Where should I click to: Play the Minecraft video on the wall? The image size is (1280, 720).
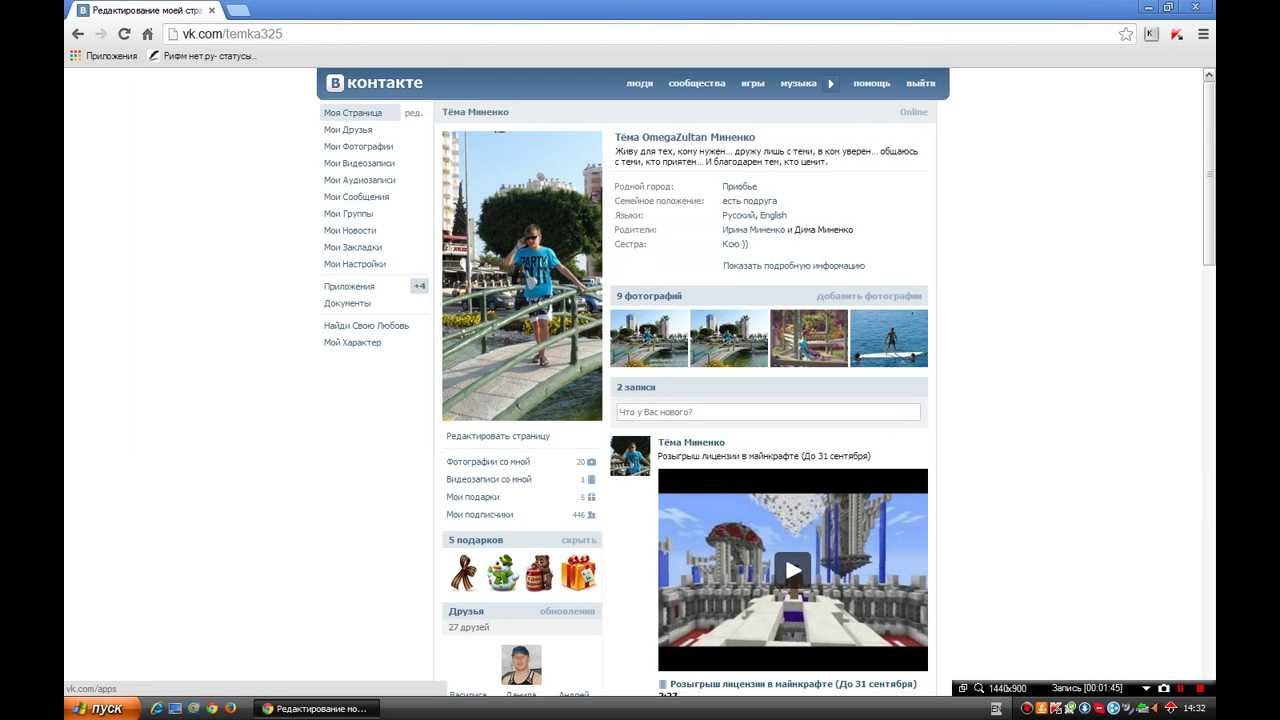792,570
